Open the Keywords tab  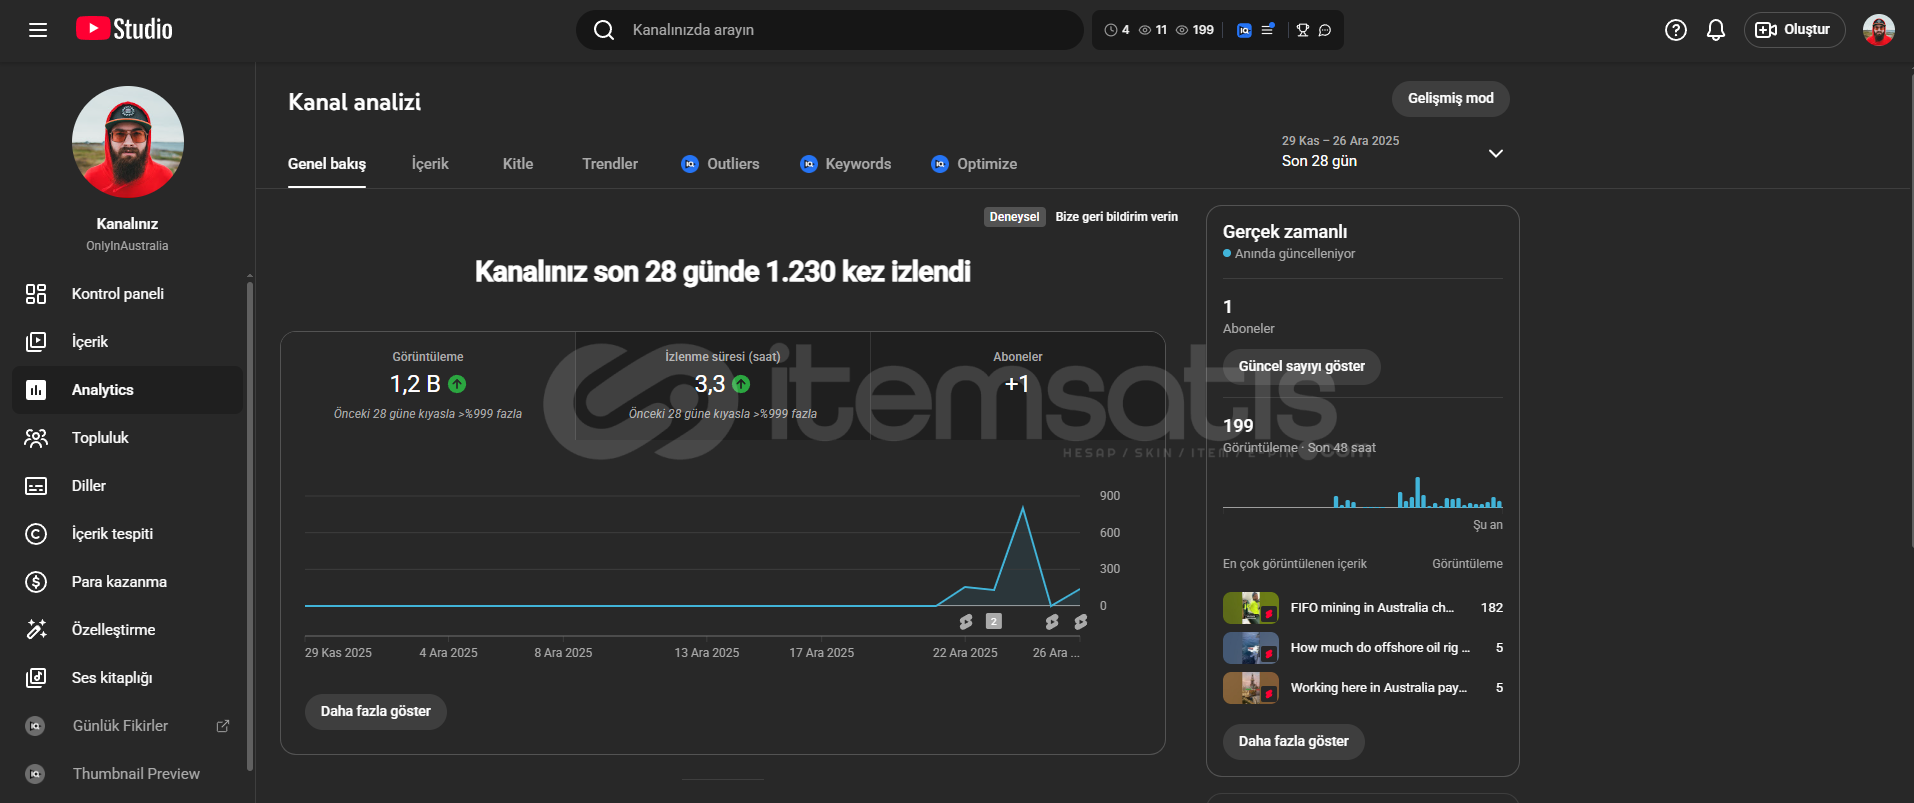point(846,164)
